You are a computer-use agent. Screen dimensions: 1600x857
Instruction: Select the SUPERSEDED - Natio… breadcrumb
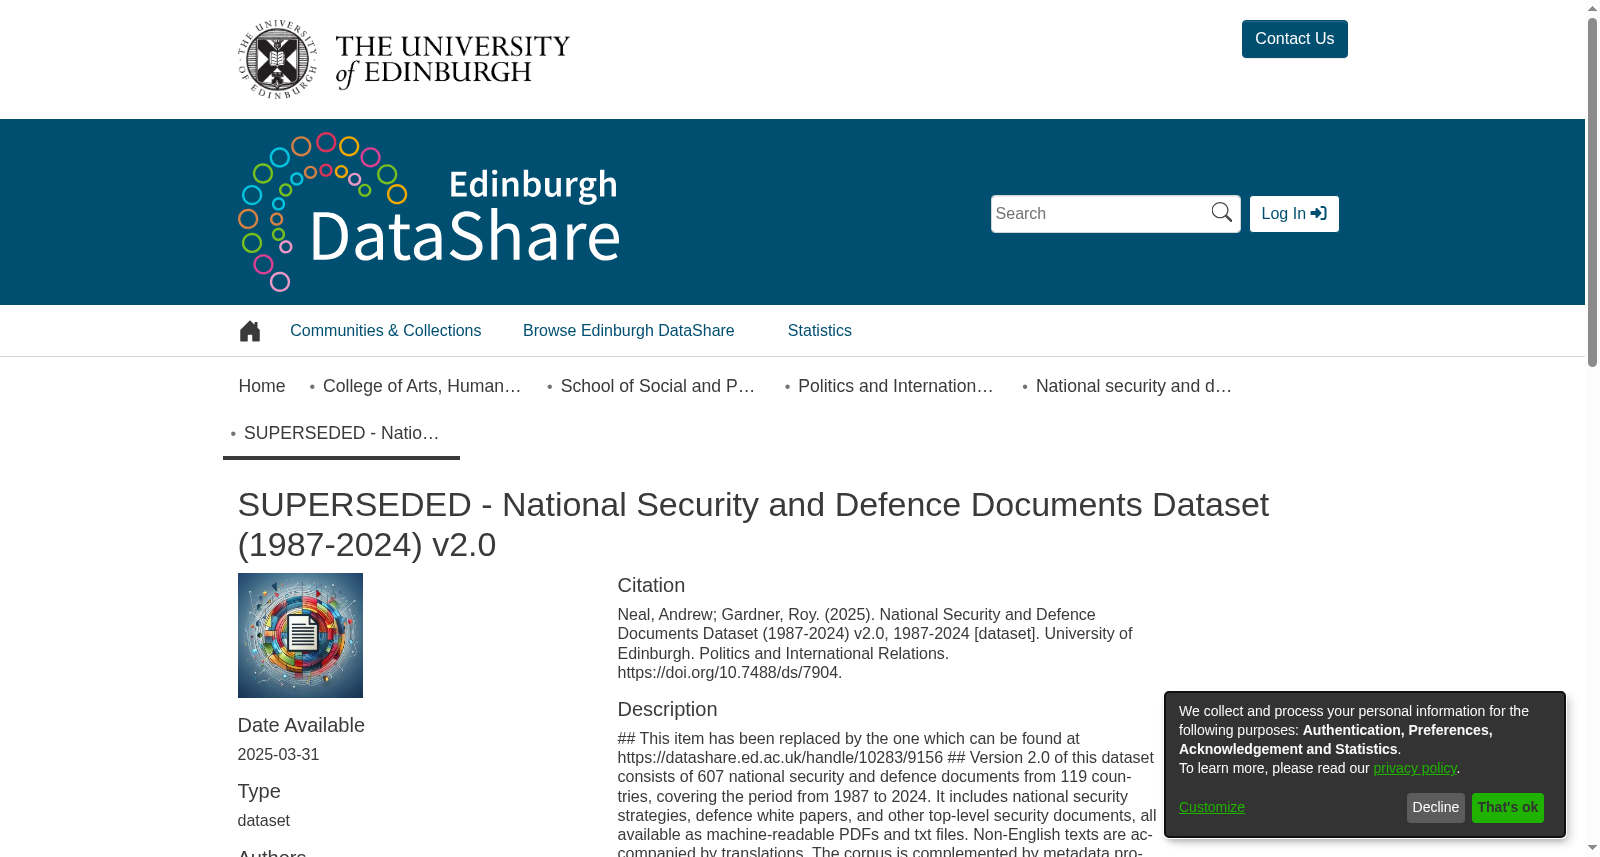click(342, 433)
